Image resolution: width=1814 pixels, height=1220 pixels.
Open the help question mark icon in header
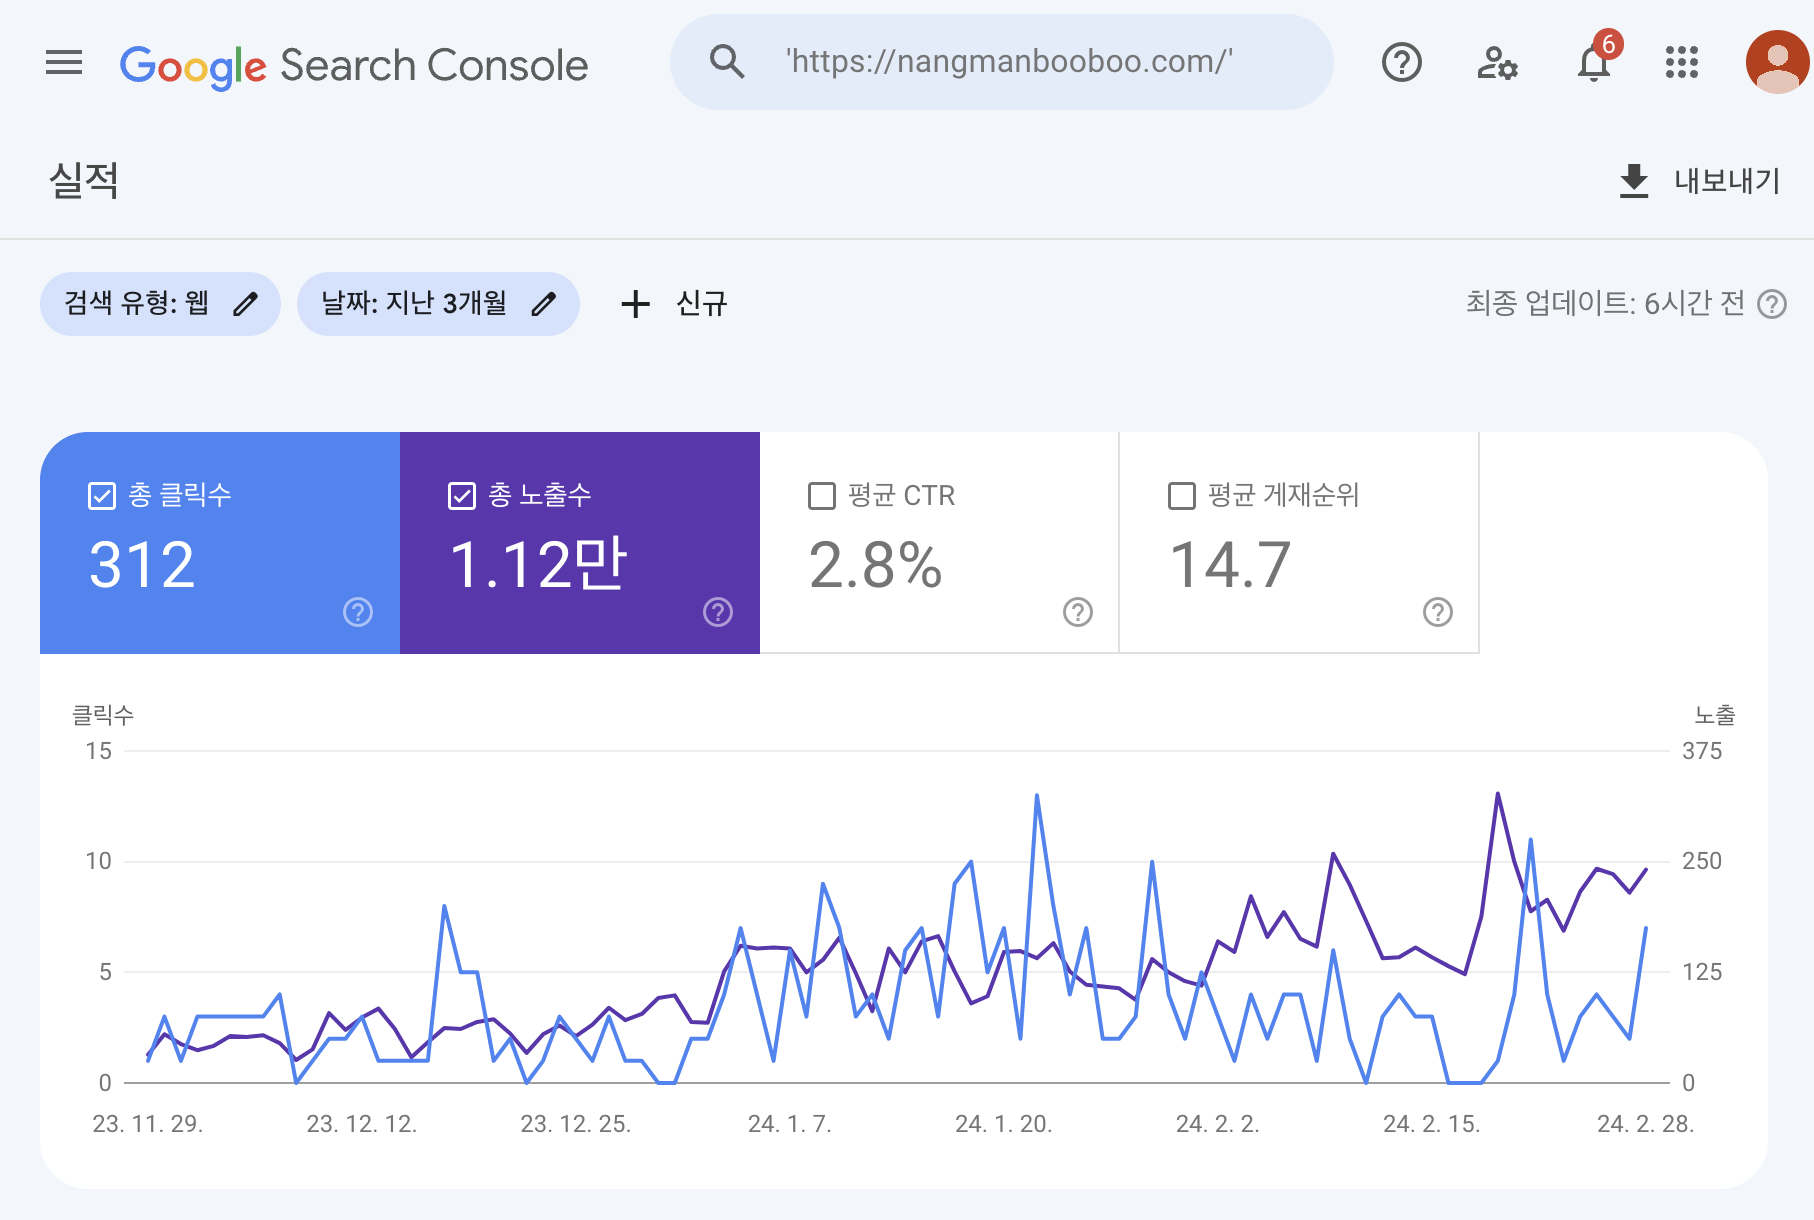pyautogui.click(x=1401, y=63)
